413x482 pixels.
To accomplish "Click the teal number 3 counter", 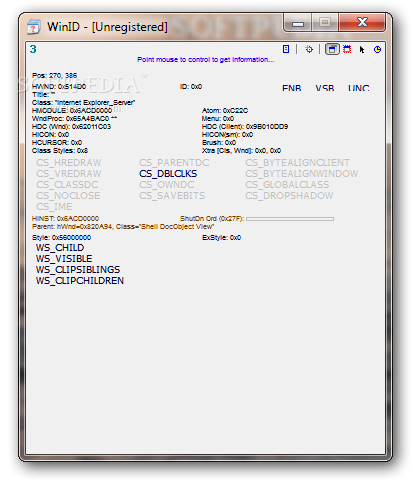I will click(x=33, y=49).
